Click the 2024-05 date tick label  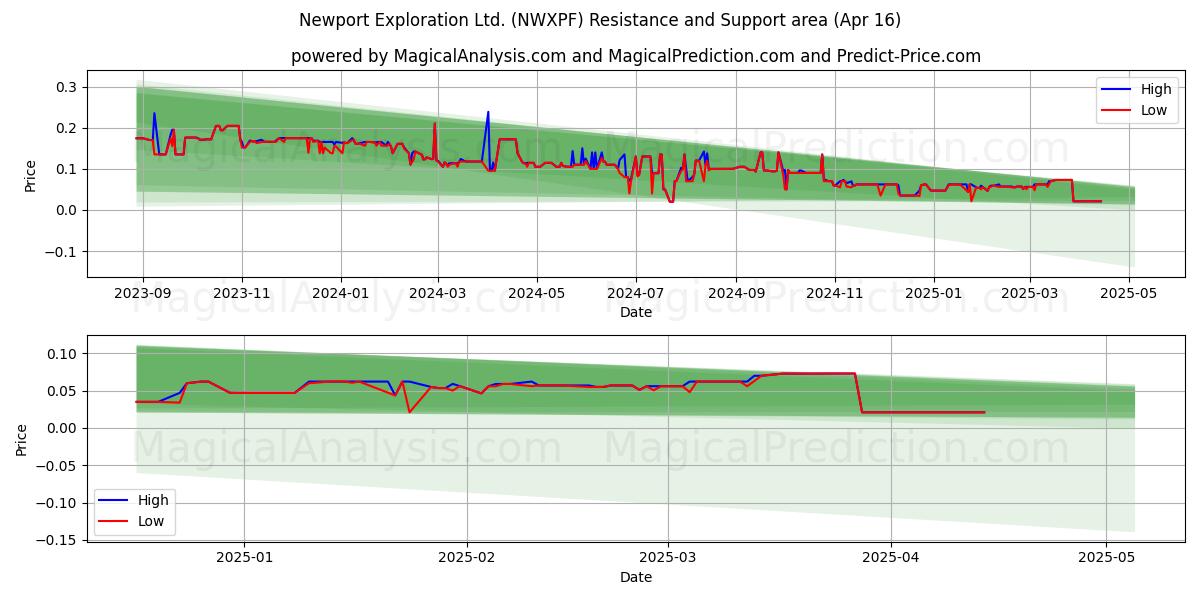pyautogui.click(x=536, y=293)
